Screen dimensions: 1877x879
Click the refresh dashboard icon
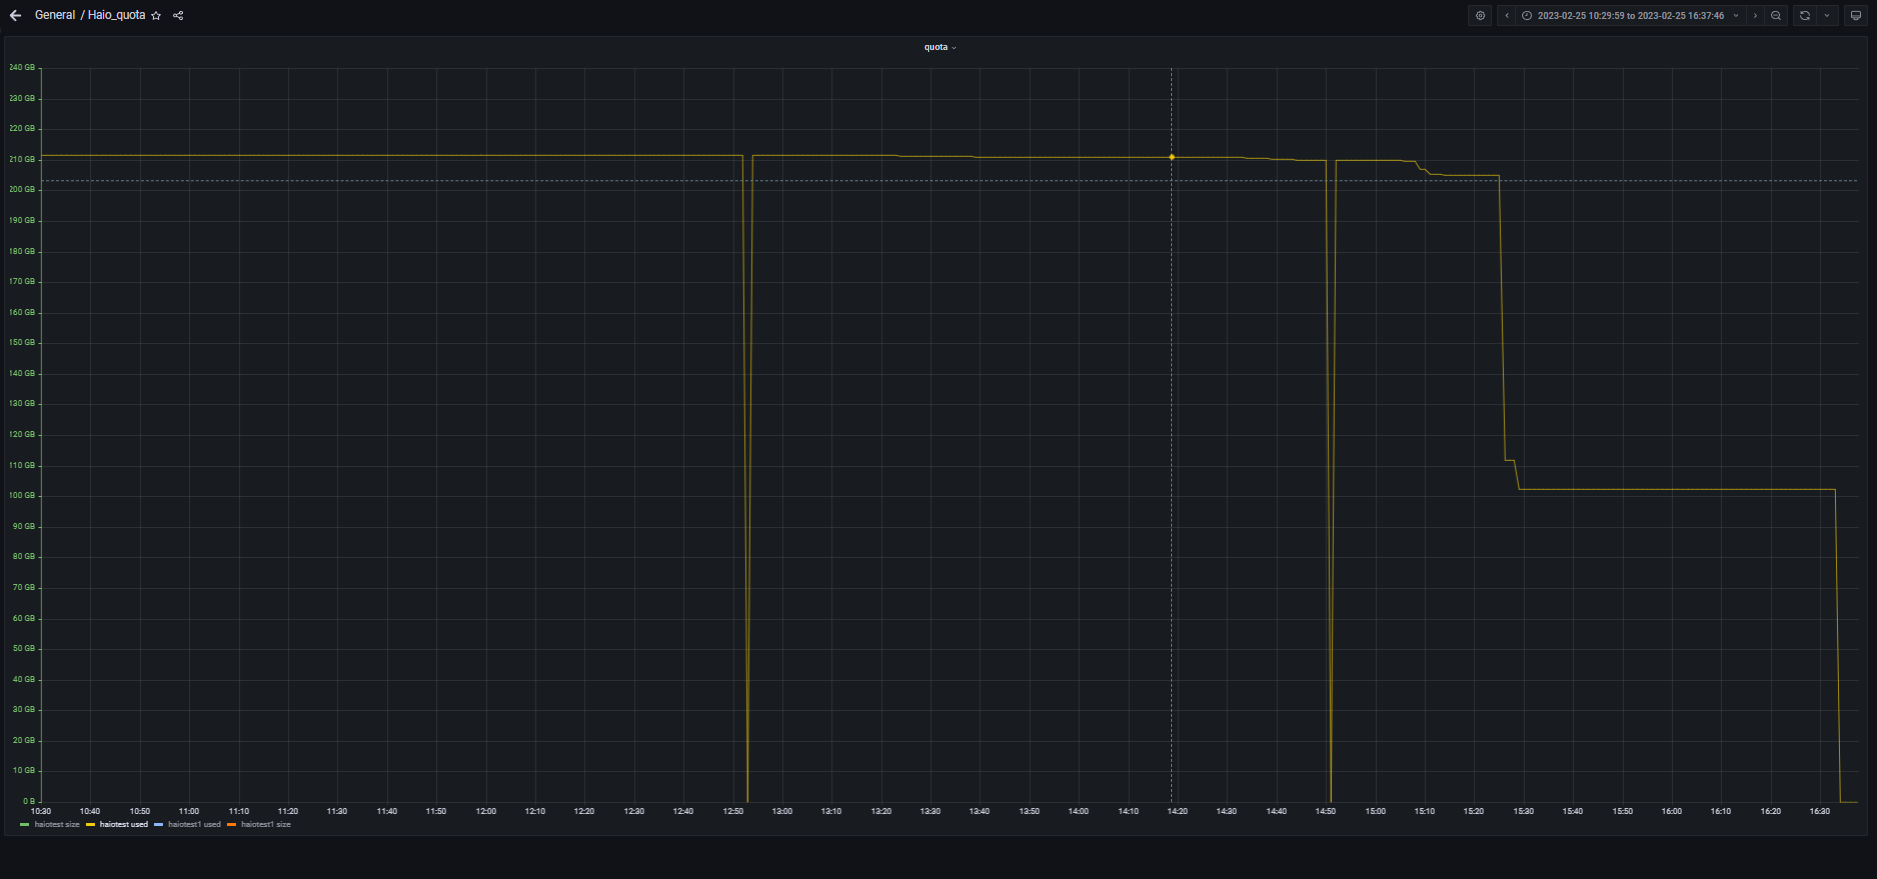pyautogui.click(x=1804, y=16)
